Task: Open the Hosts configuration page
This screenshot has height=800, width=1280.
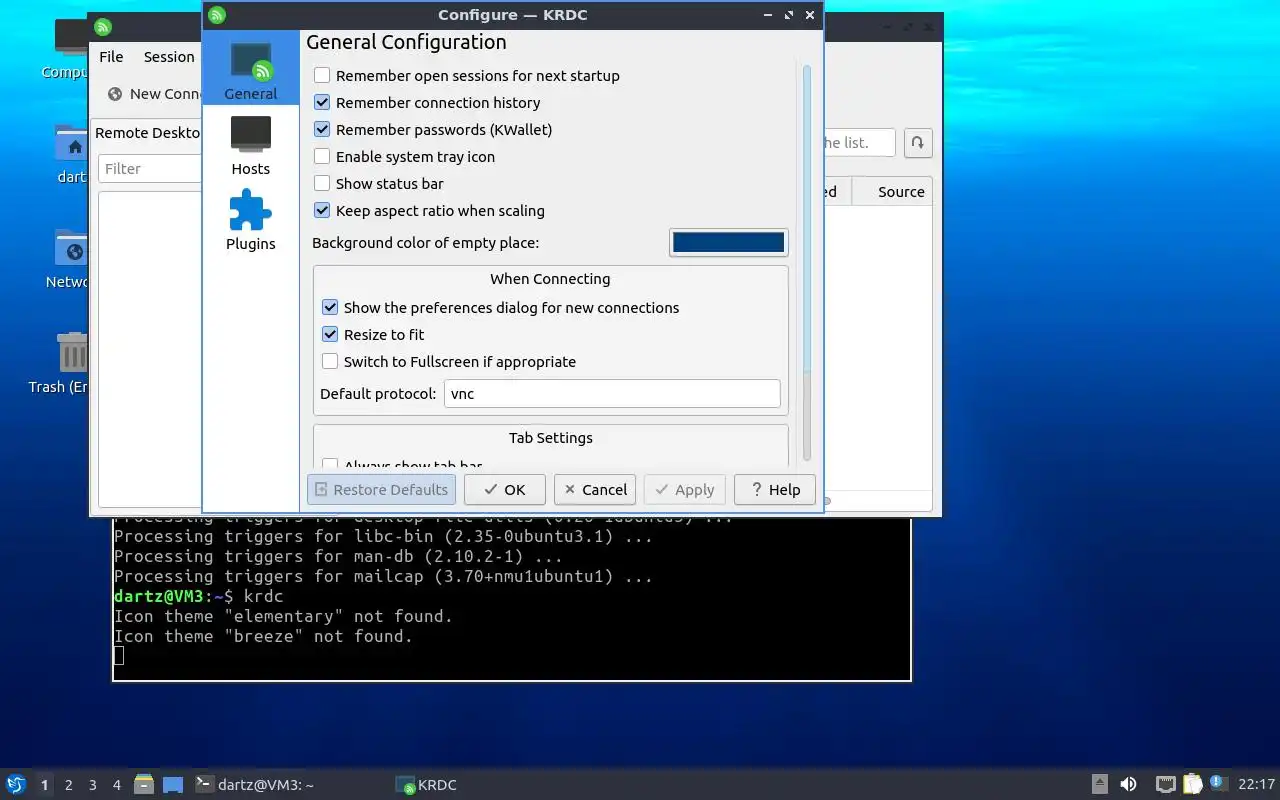Action: pos(250,144)
